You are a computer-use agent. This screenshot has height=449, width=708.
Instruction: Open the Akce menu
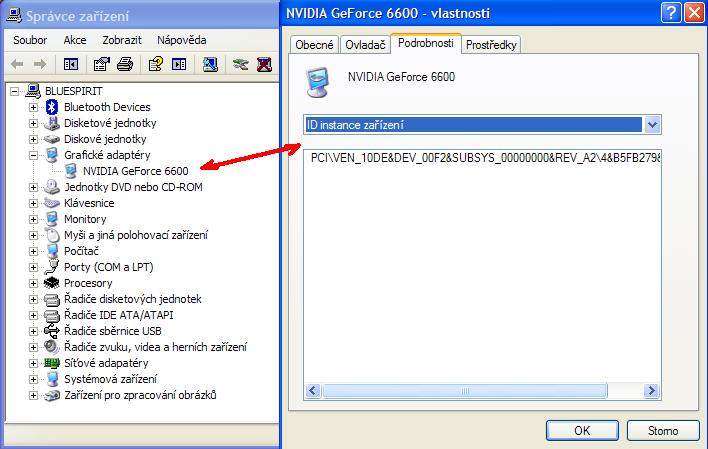[75, 40]
